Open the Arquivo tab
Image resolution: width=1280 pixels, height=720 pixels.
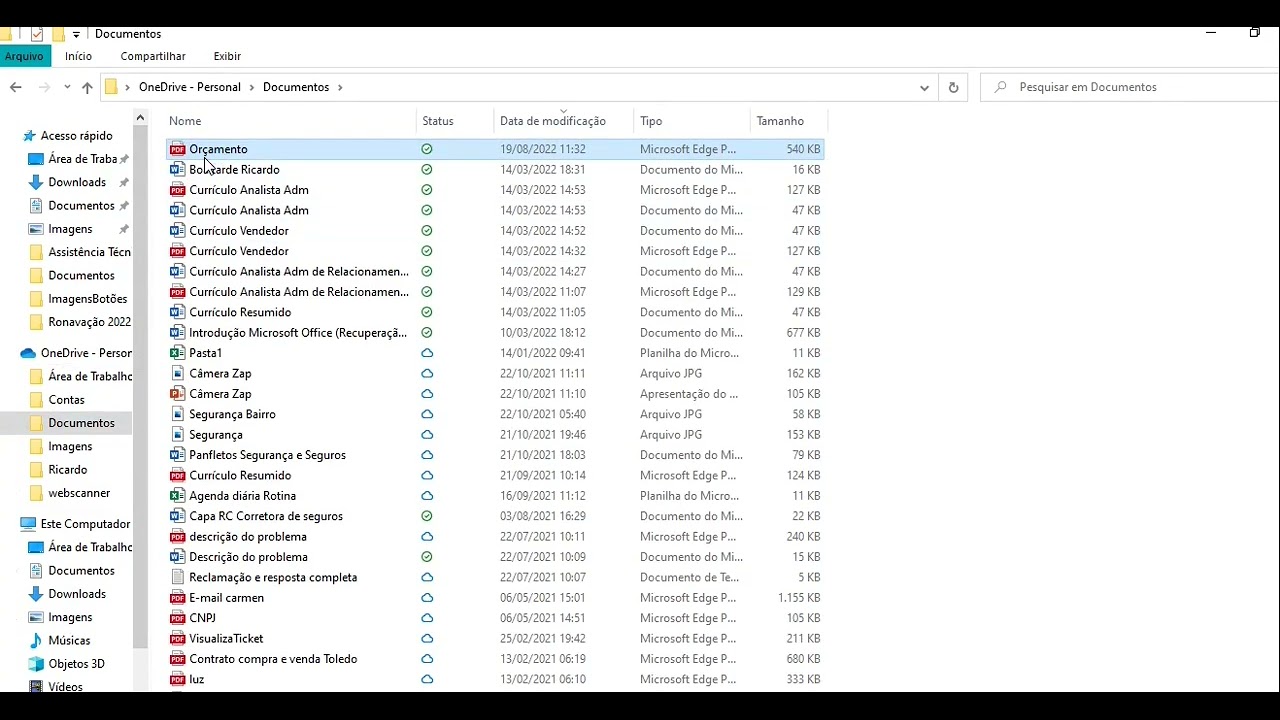tap(24, 56)
